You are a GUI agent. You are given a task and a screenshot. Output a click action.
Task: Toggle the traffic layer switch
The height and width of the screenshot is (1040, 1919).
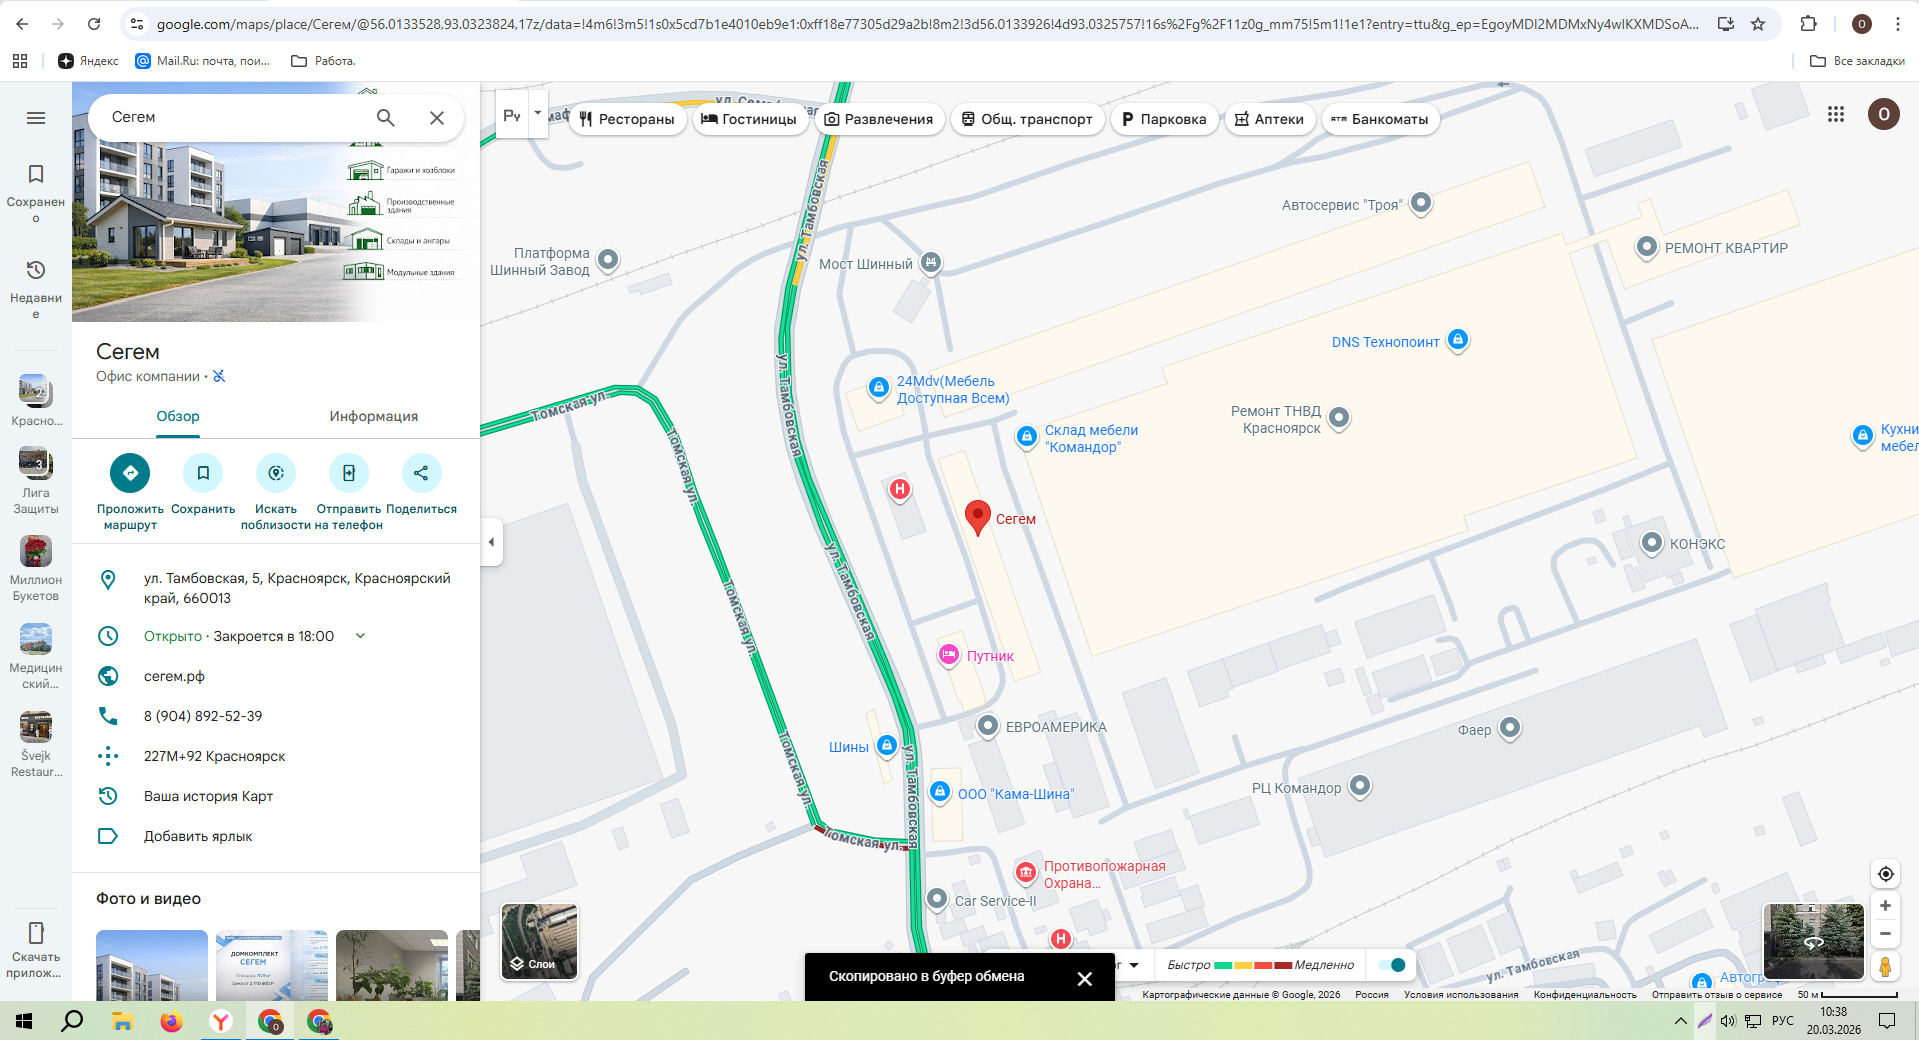pyautogui.click(x=1391, y=965)
